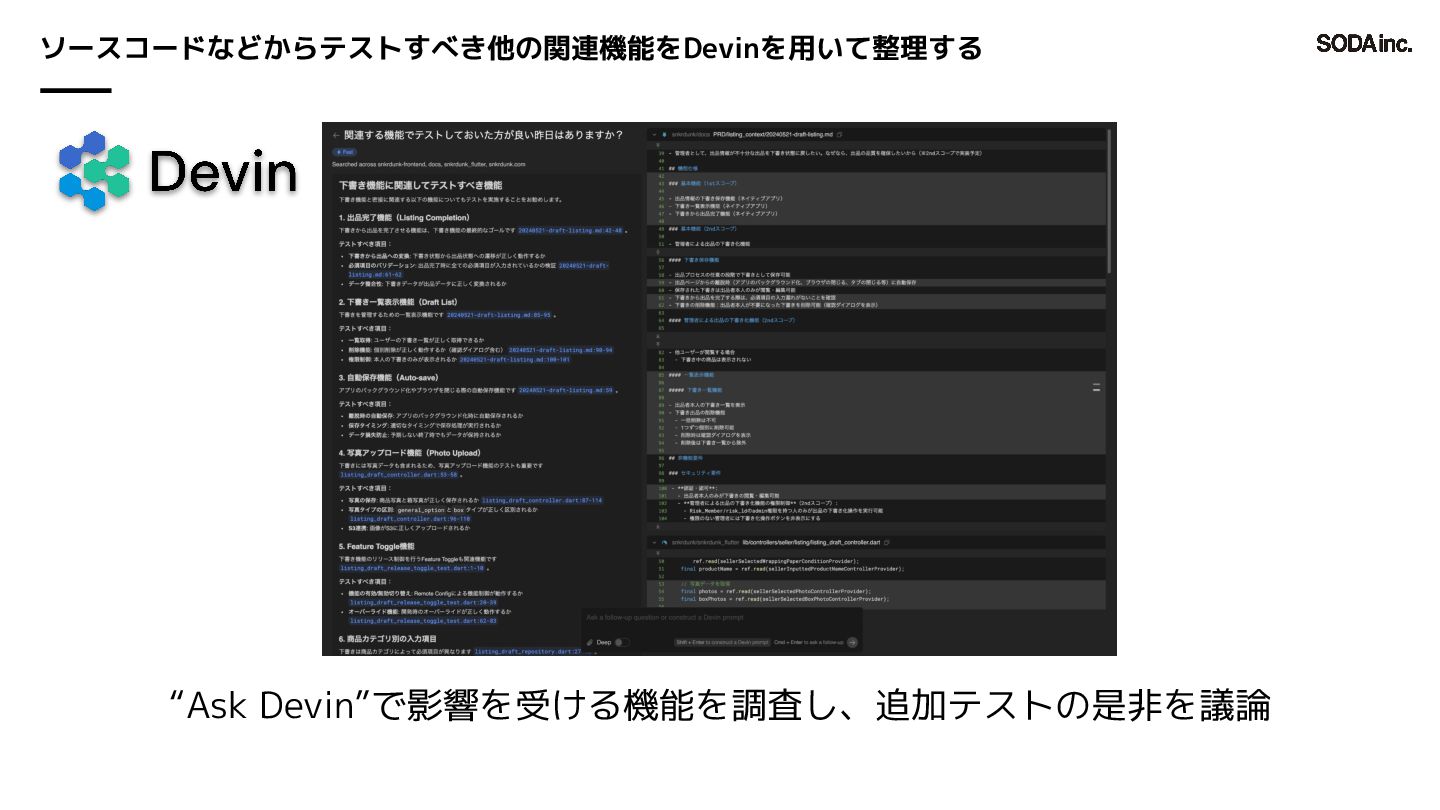Click heading '1. 出品完了機能（Listing Completion）'

403,217
